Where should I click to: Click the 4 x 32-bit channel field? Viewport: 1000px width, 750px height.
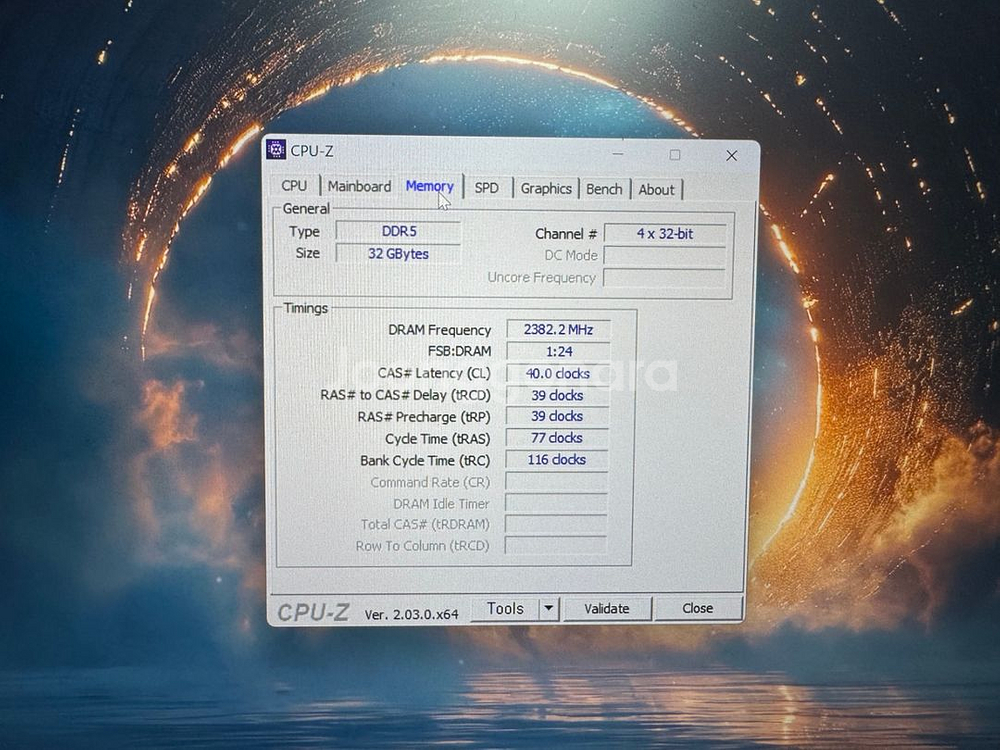click(x=665, y=233)
